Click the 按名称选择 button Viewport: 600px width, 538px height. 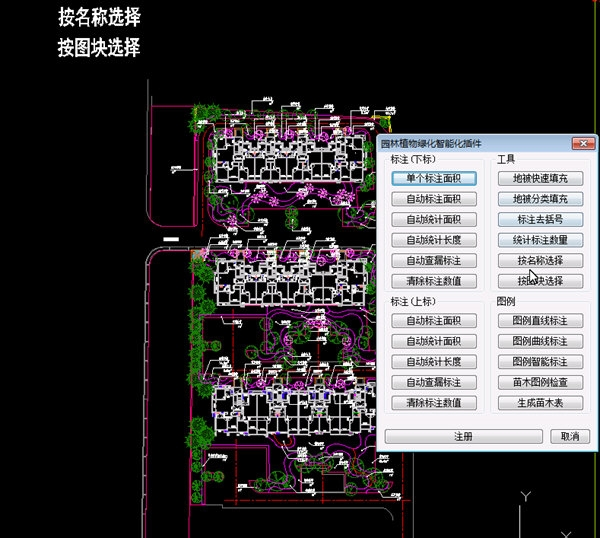point(539,260)
